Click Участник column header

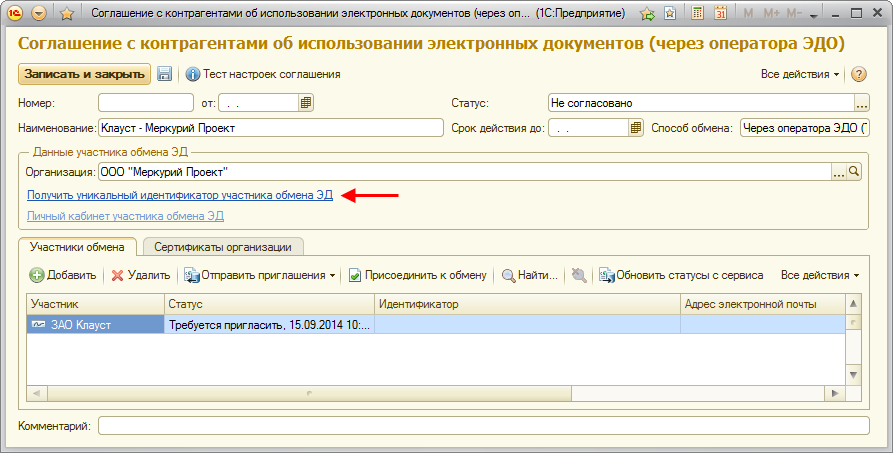[95, 304]
